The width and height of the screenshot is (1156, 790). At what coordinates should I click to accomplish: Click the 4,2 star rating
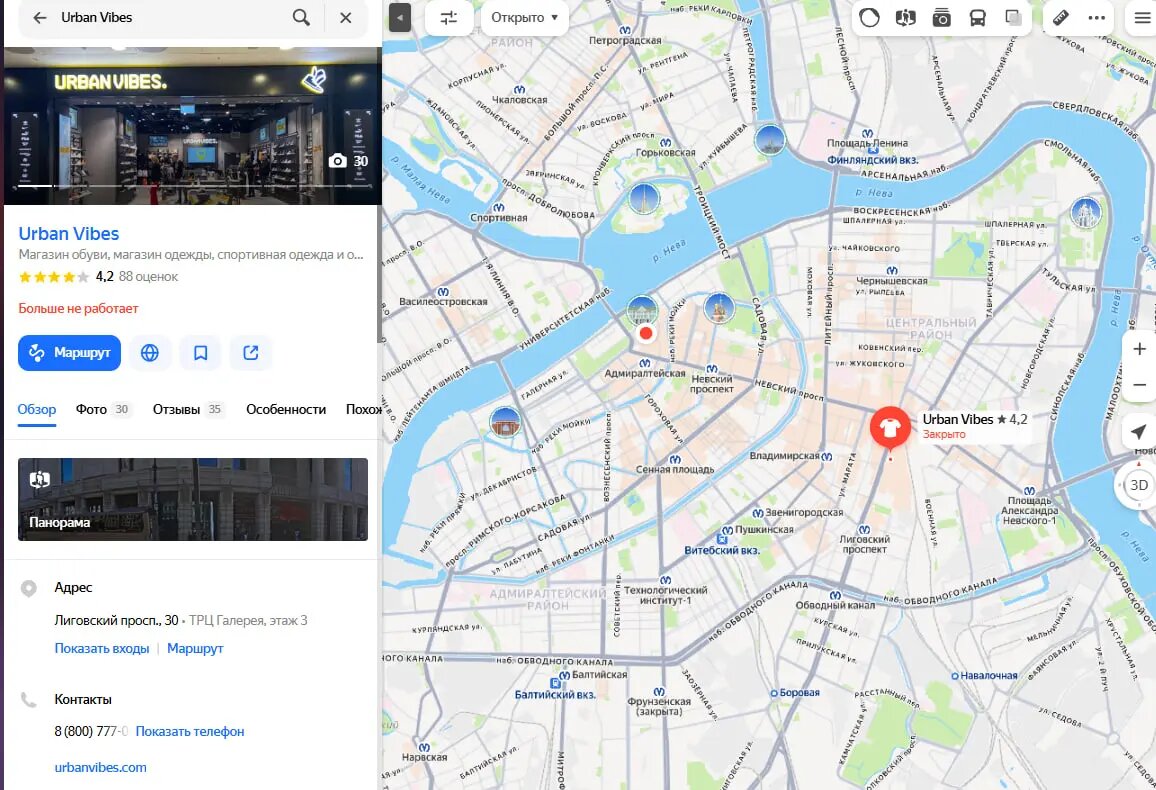[x=105, y=277]
